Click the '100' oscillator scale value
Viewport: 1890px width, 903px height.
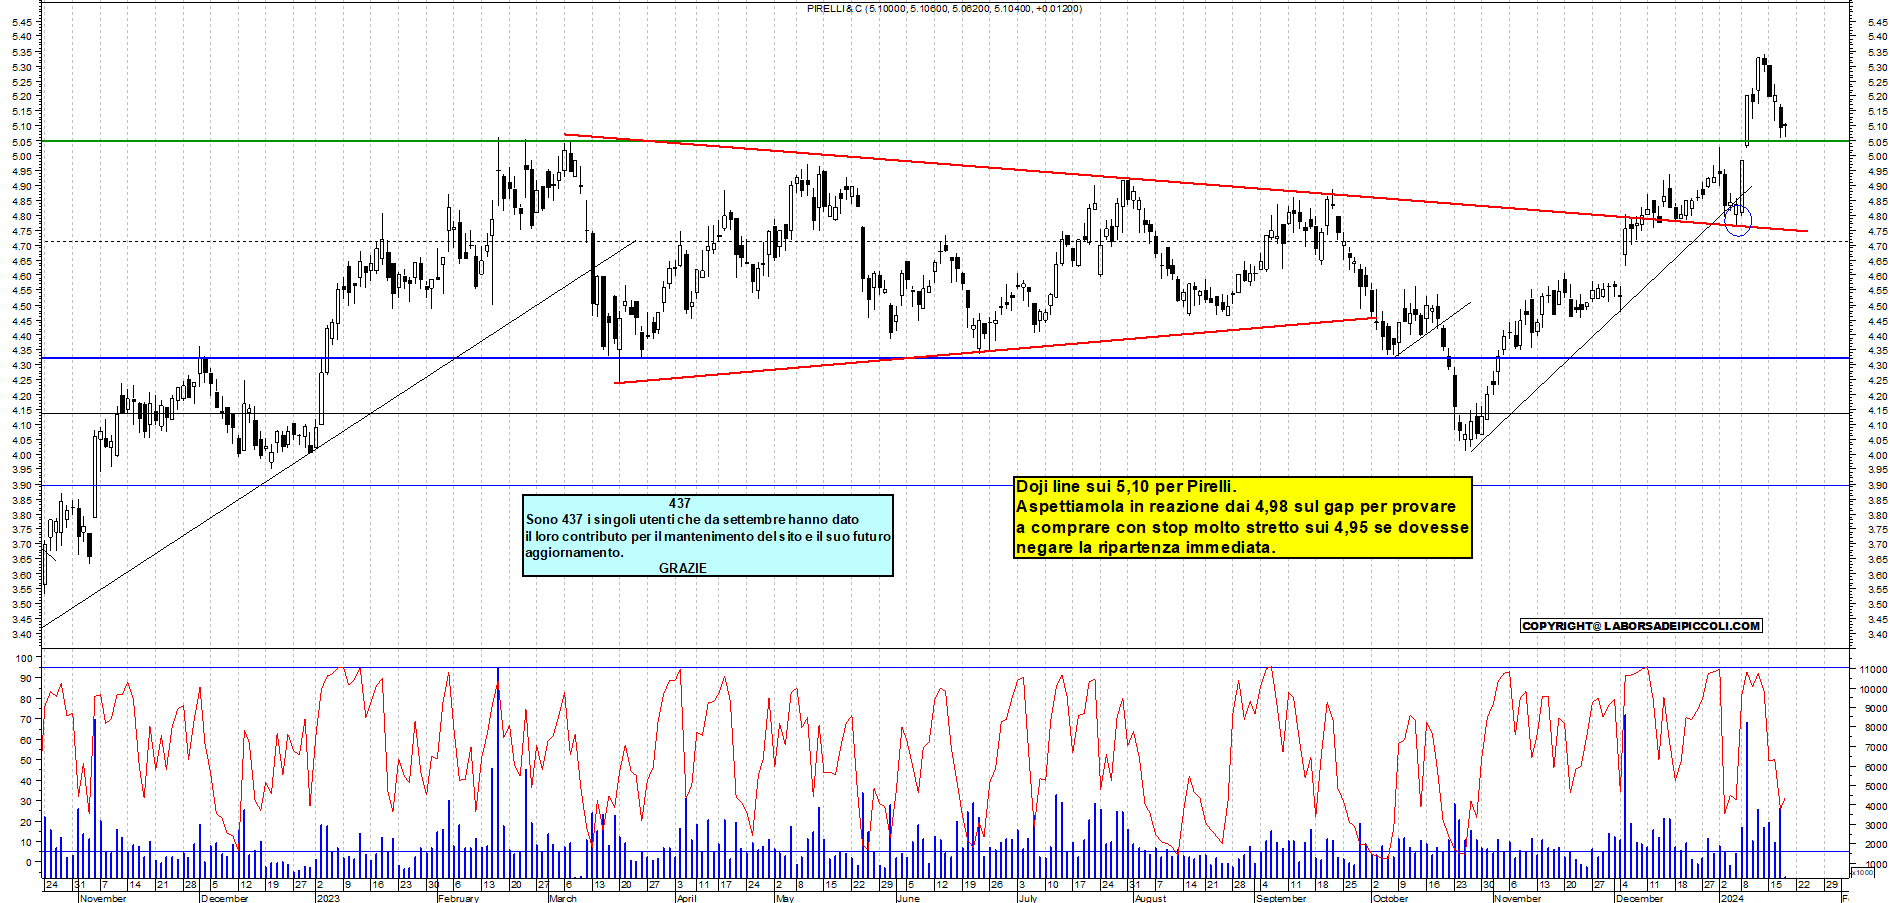(x=24, y=659)
